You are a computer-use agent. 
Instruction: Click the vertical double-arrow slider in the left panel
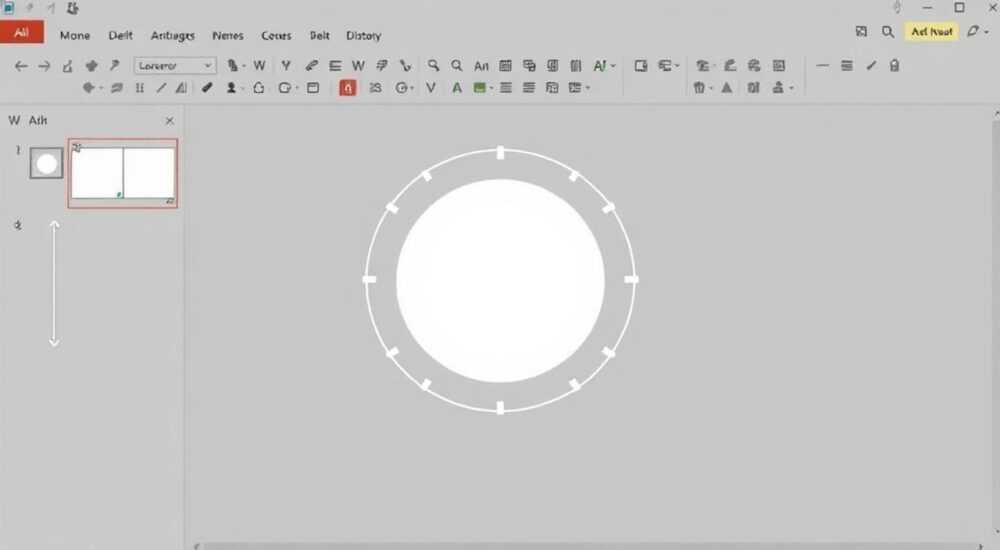click(54, 283)
